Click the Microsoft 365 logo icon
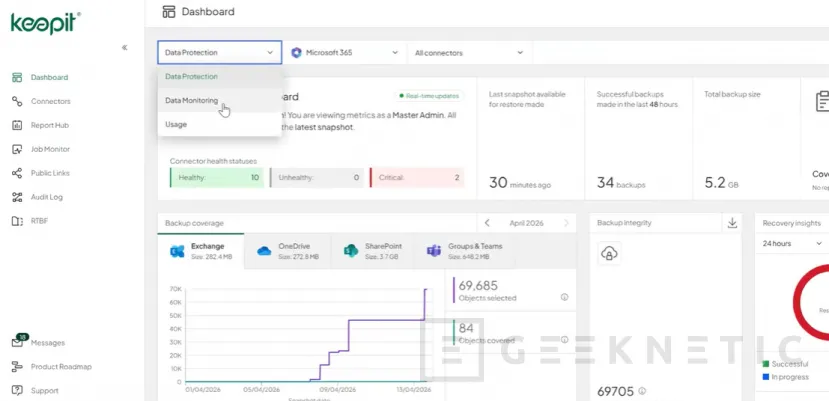829x401 pixels. [297, 53]
